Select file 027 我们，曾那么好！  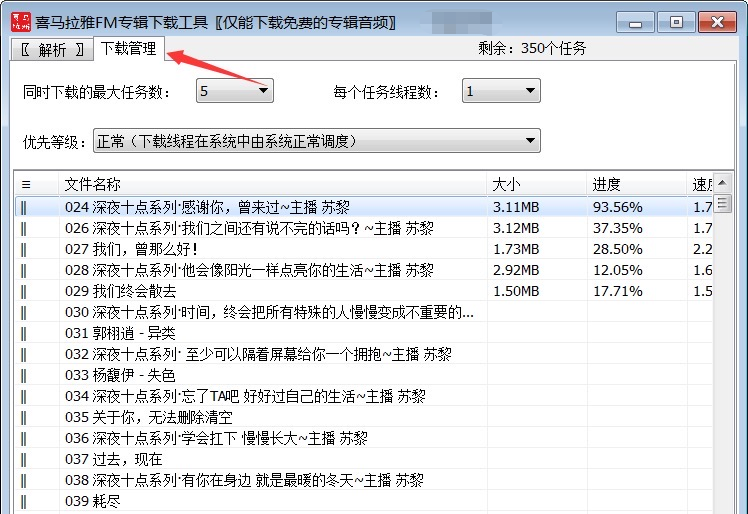pos(132,249)
